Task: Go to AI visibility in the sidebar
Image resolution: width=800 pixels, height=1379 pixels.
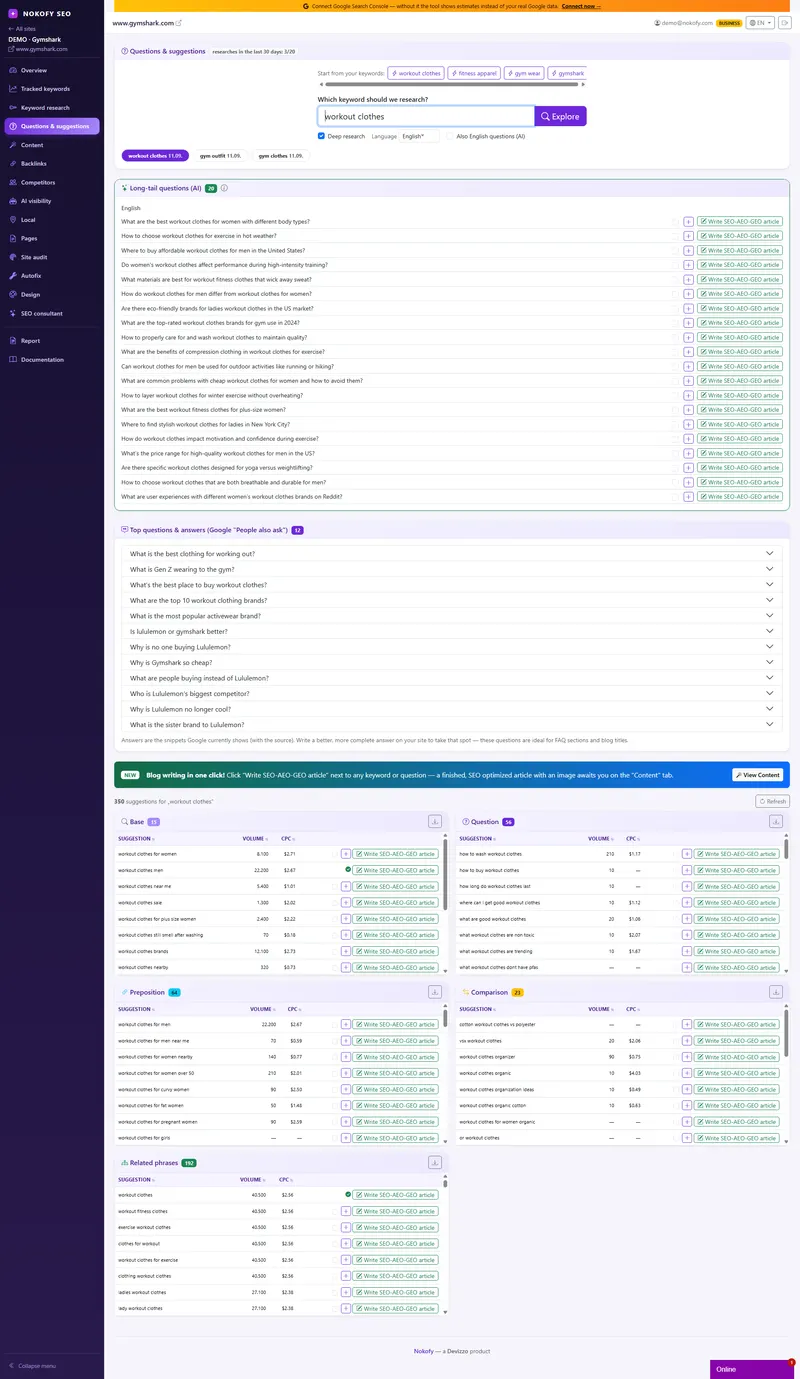Action: coord(52,201)
